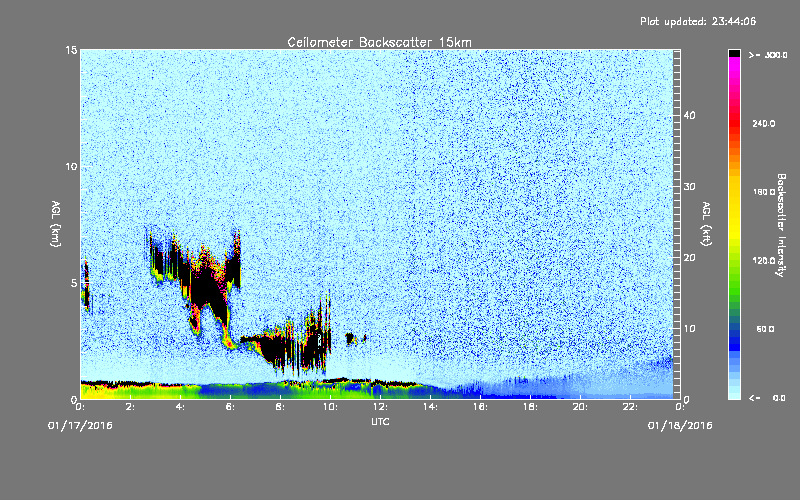Click the '20' kft tick label
Image resolution: width=800 pixels, height=500 pixels.
689,258
